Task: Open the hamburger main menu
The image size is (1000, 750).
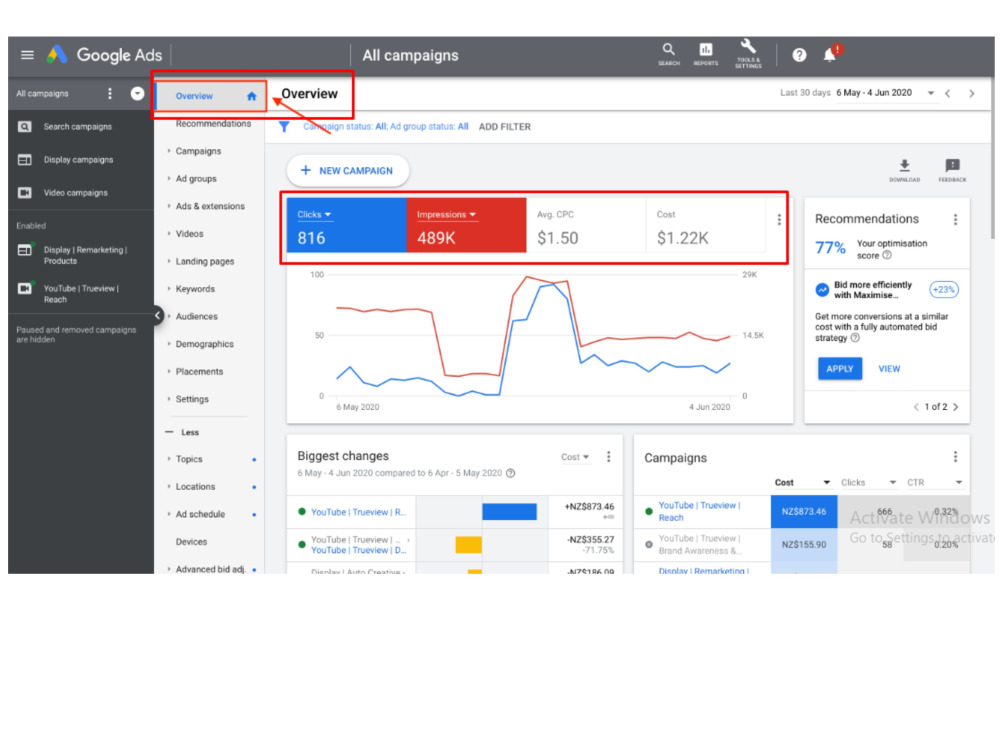Action: (27, 55)
